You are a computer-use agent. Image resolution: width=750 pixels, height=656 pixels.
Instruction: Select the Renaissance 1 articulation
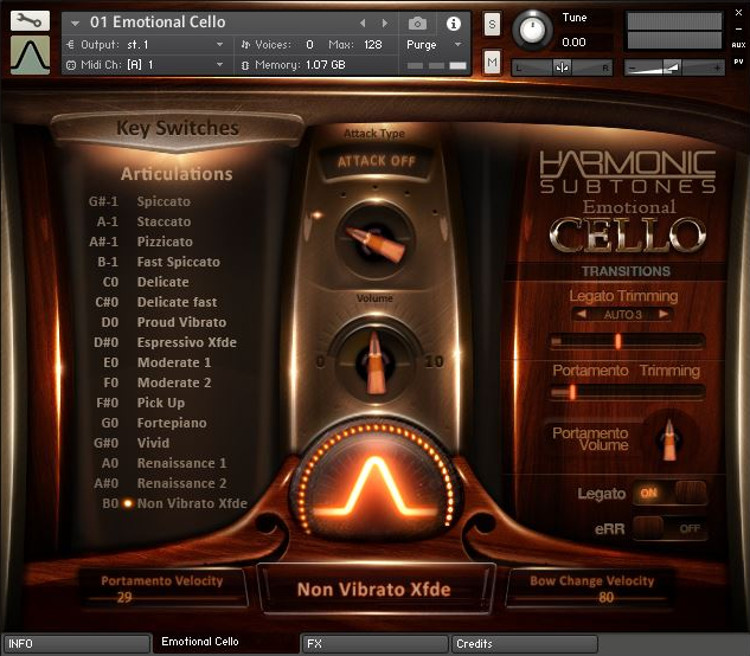click(x=182, y=463)
